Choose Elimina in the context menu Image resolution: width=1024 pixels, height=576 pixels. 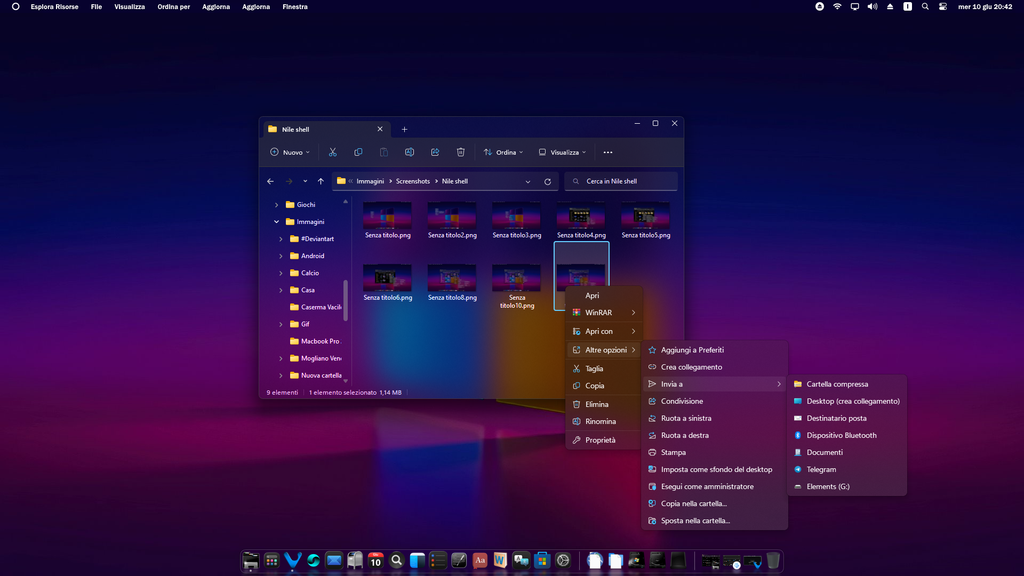click(x=603, y=404)
